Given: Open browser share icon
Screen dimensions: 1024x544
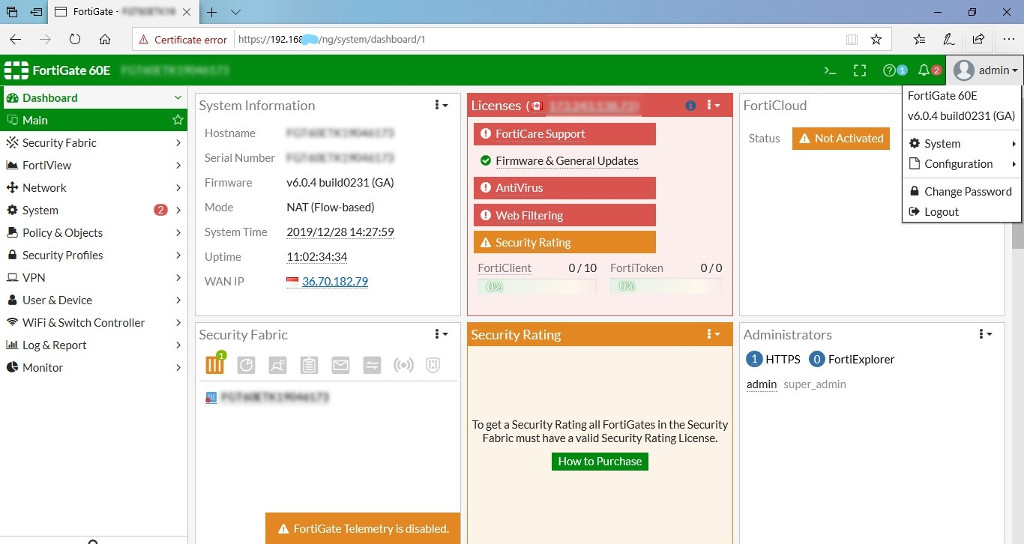Looking at the screenshot, I should (978, 39).
